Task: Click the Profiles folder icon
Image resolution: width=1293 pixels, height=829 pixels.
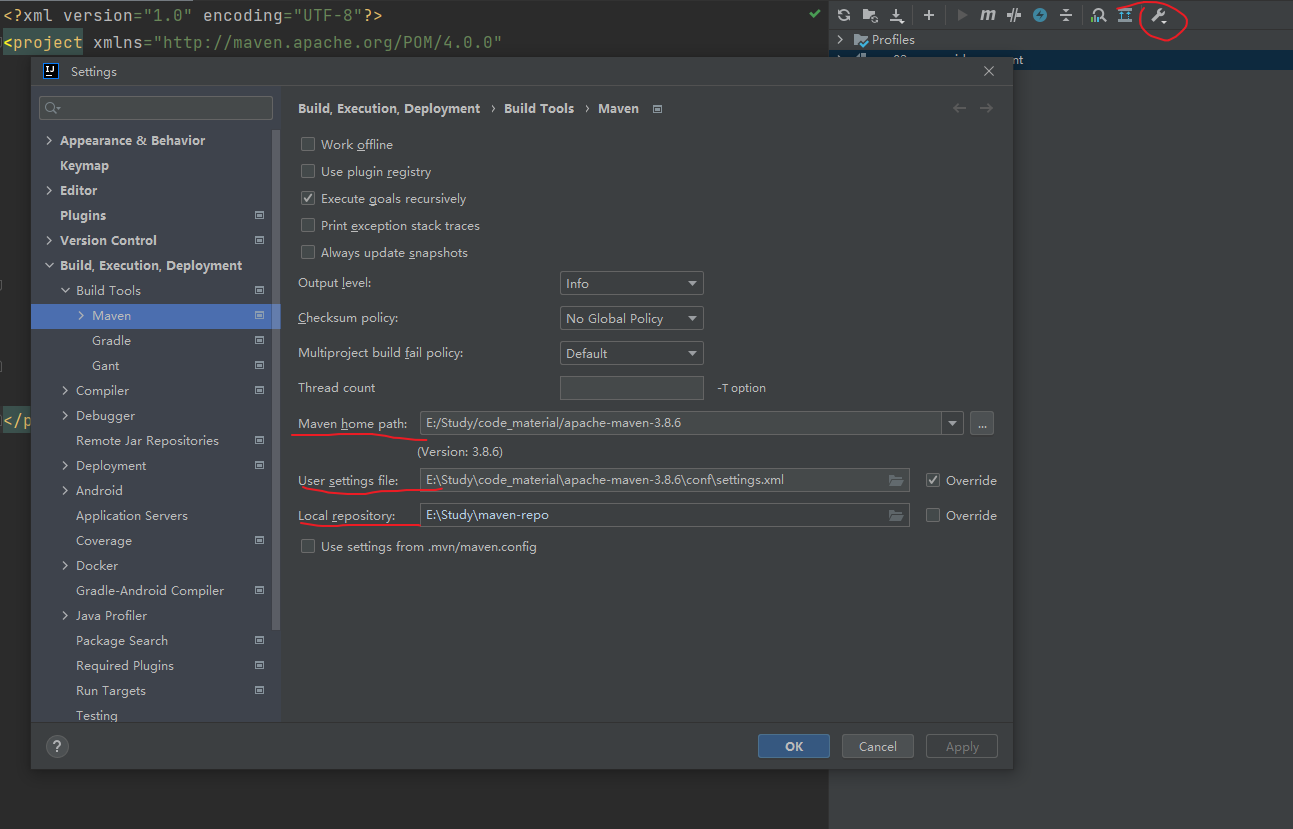Action: [861, 40]
